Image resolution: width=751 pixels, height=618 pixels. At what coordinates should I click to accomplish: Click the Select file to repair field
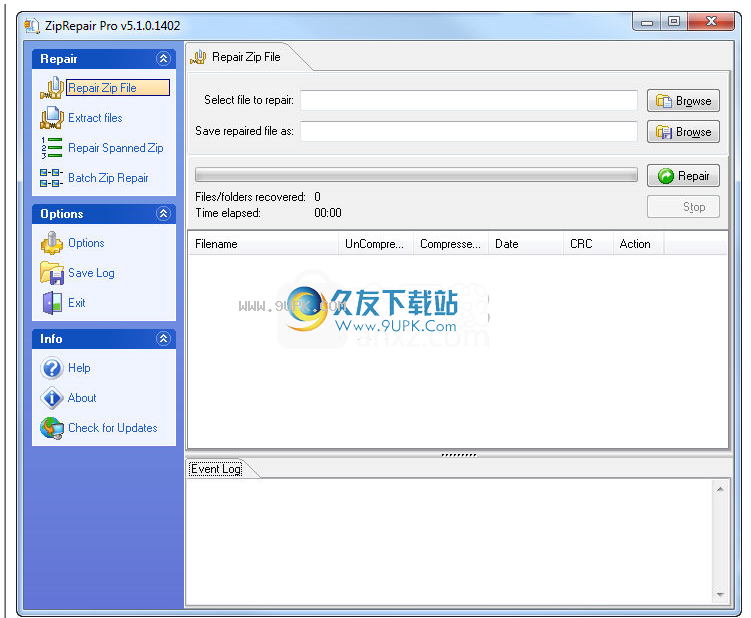468,101
